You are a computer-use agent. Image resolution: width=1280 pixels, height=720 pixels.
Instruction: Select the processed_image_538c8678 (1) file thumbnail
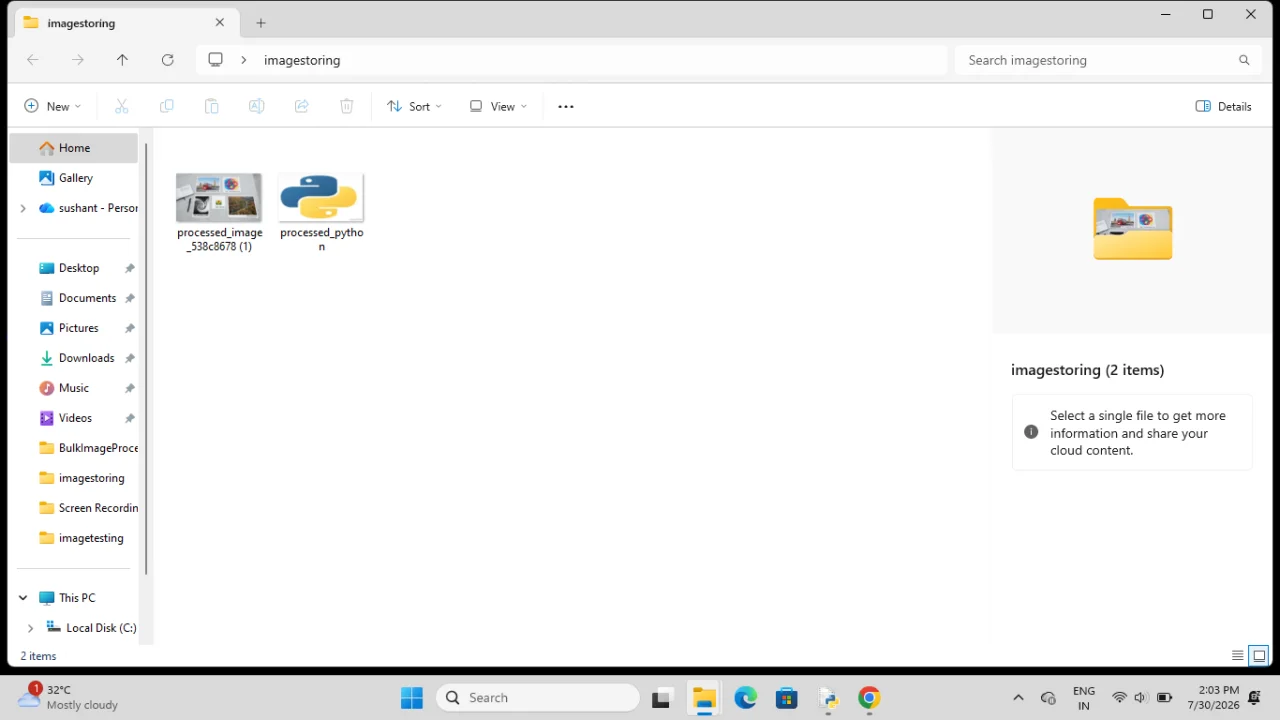point(219,198)
